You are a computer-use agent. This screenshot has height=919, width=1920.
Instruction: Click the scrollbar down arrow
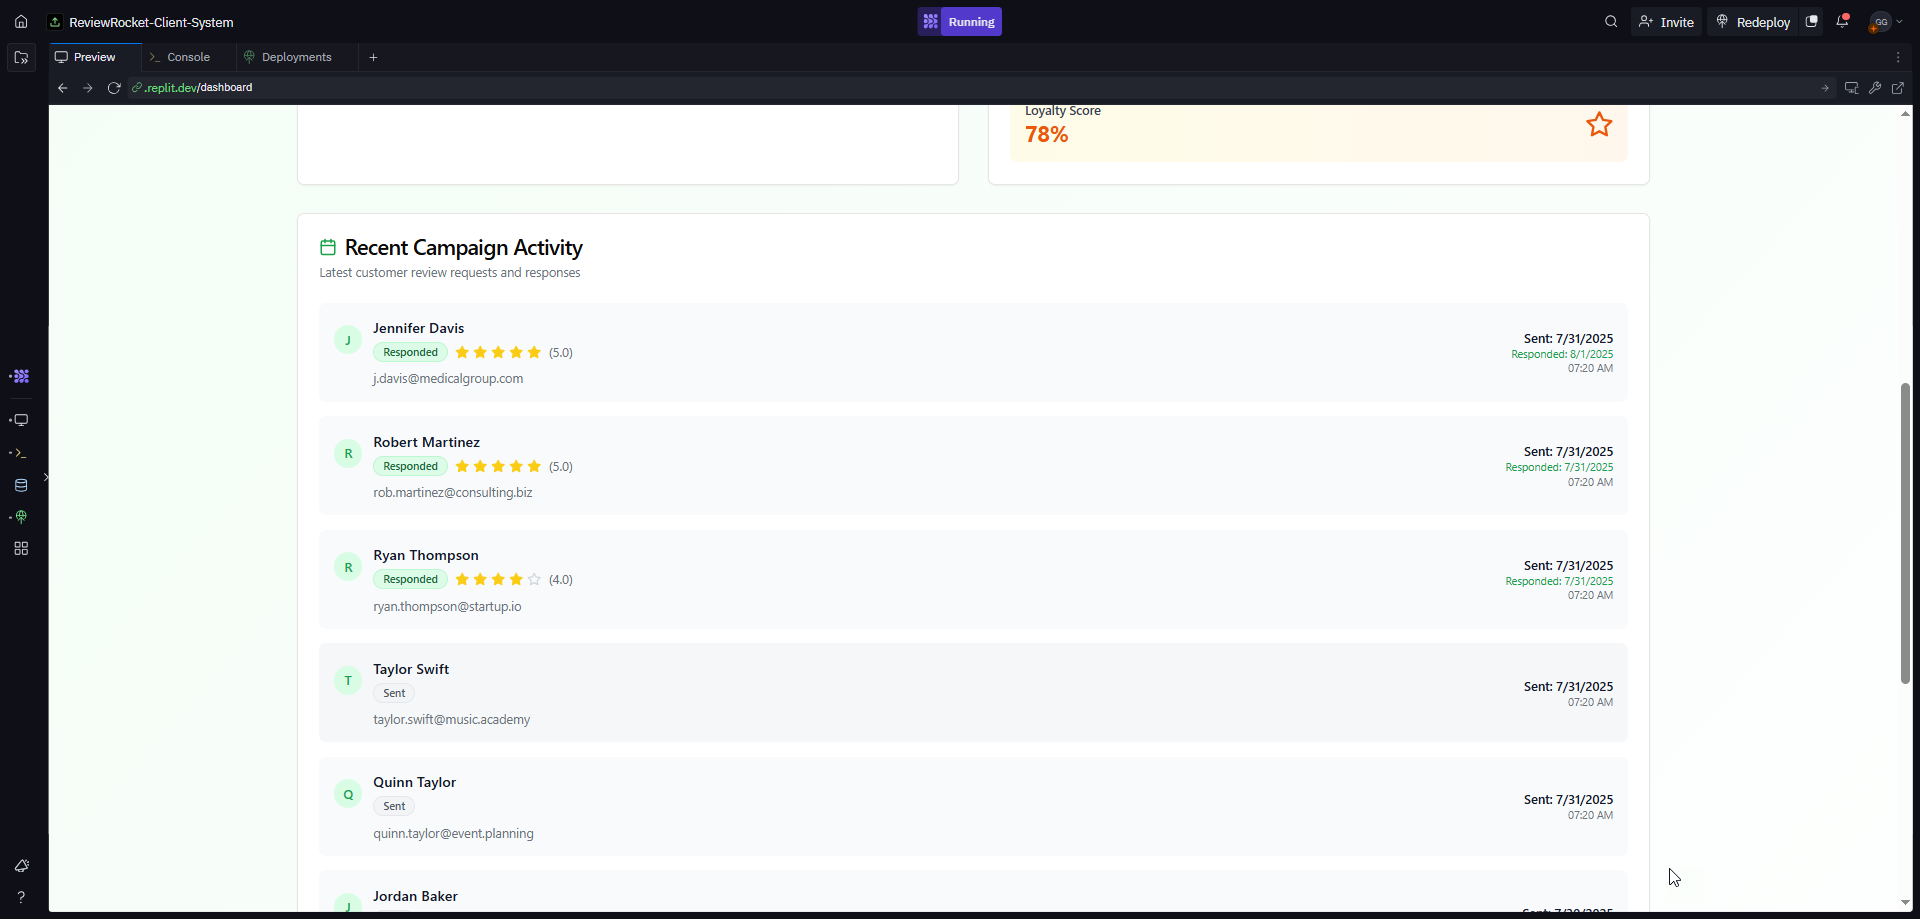click(1905, 903)
